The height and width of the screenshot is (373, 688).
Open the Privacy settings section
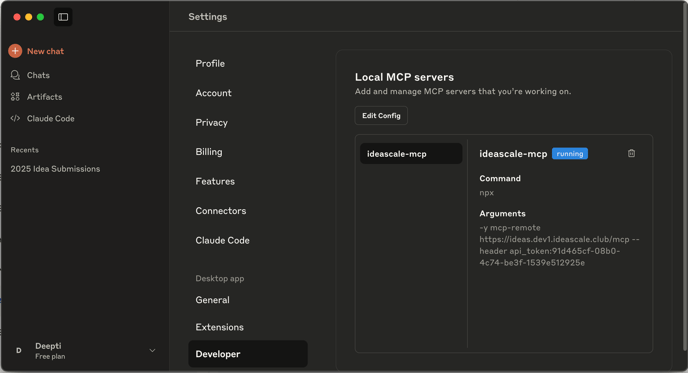[211, 122]
